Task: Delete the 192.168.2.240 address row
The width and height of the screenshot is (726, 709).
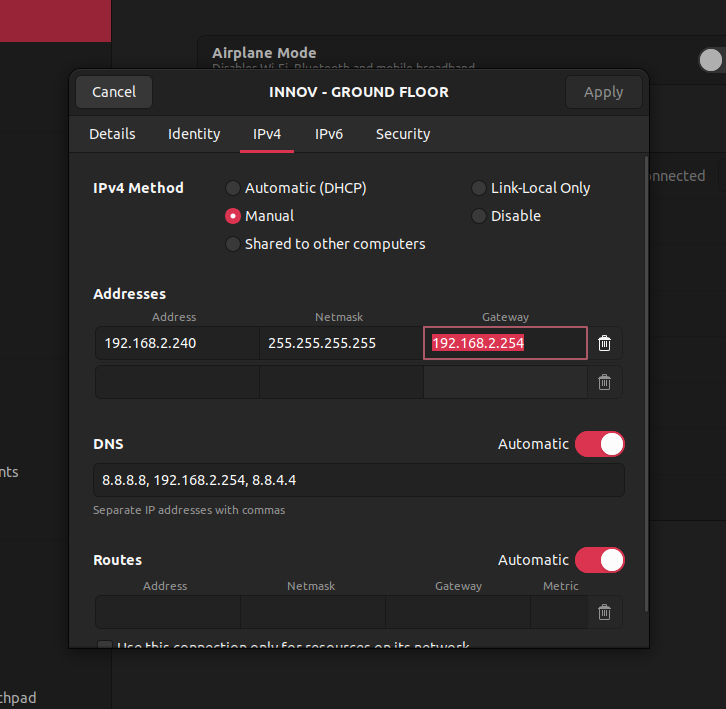Action: (604, 343)
